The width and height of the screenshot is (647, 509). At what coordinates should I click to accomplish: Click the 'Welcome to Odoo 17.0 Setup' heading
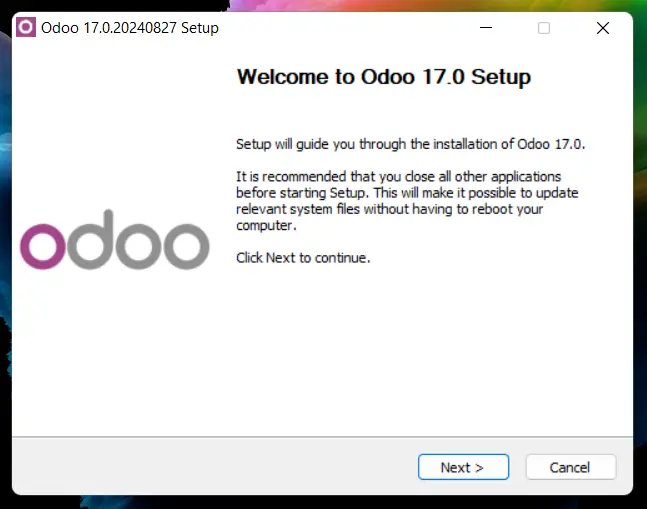tap(383, 77)
